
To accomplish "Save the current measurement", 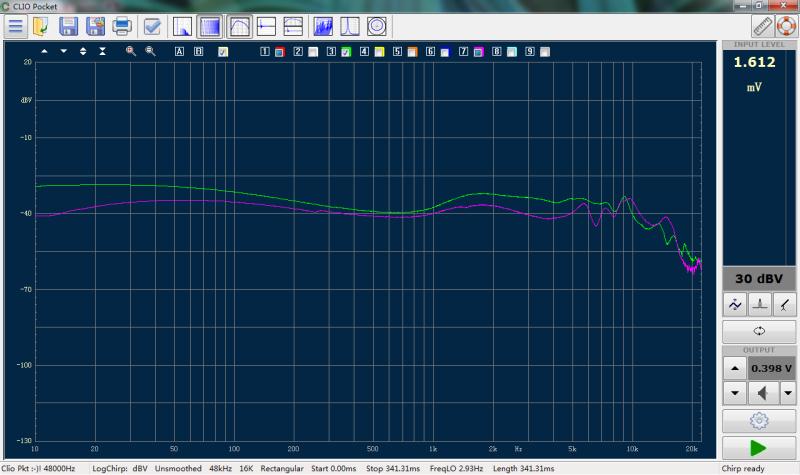I will (x=68, y=26).
